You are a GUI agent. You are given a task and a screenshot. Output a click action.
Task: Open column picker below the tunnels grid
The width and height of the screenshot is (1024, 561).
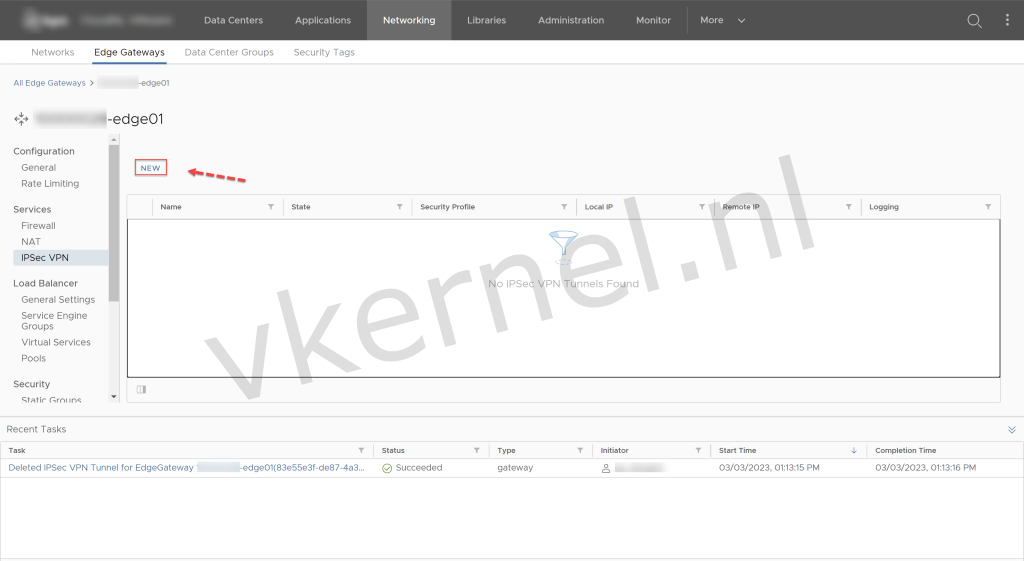point(141,390)
